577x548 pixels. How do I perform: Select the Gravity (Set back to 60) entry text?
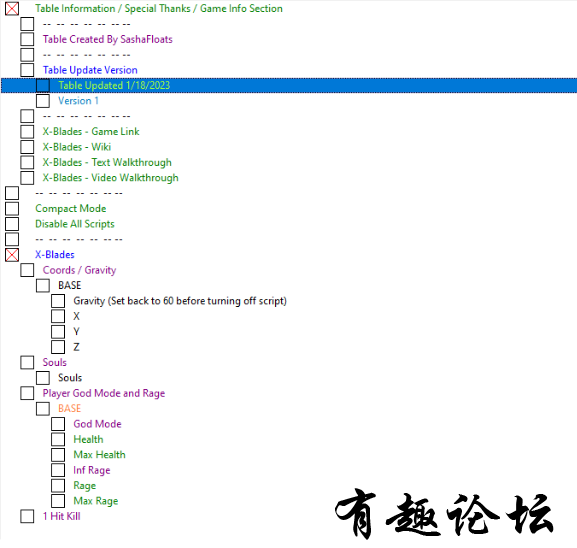tap(180, 301)
